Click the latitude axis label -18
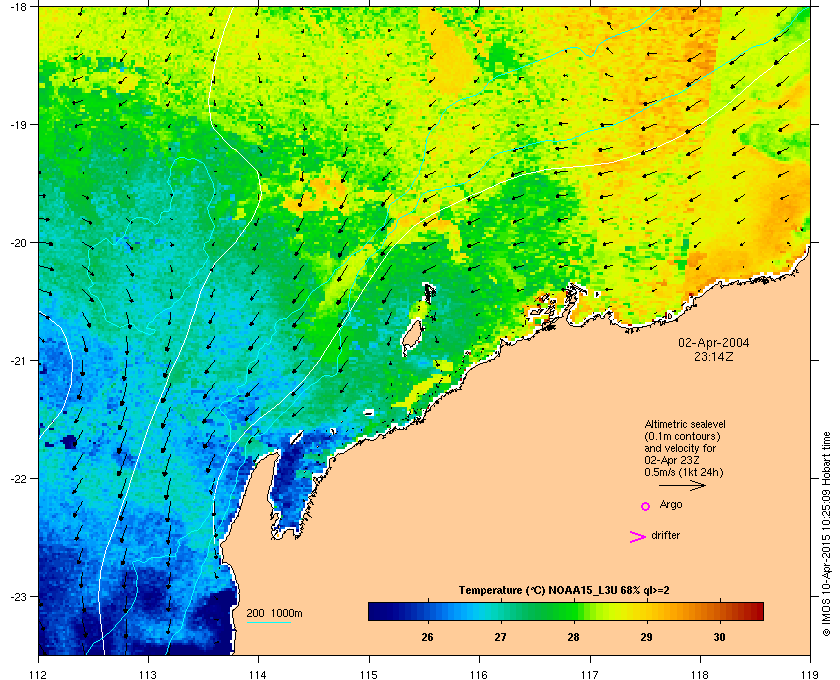Image resolution: width=840 pixels, height=680 pixels. click(x=18, y=6)
